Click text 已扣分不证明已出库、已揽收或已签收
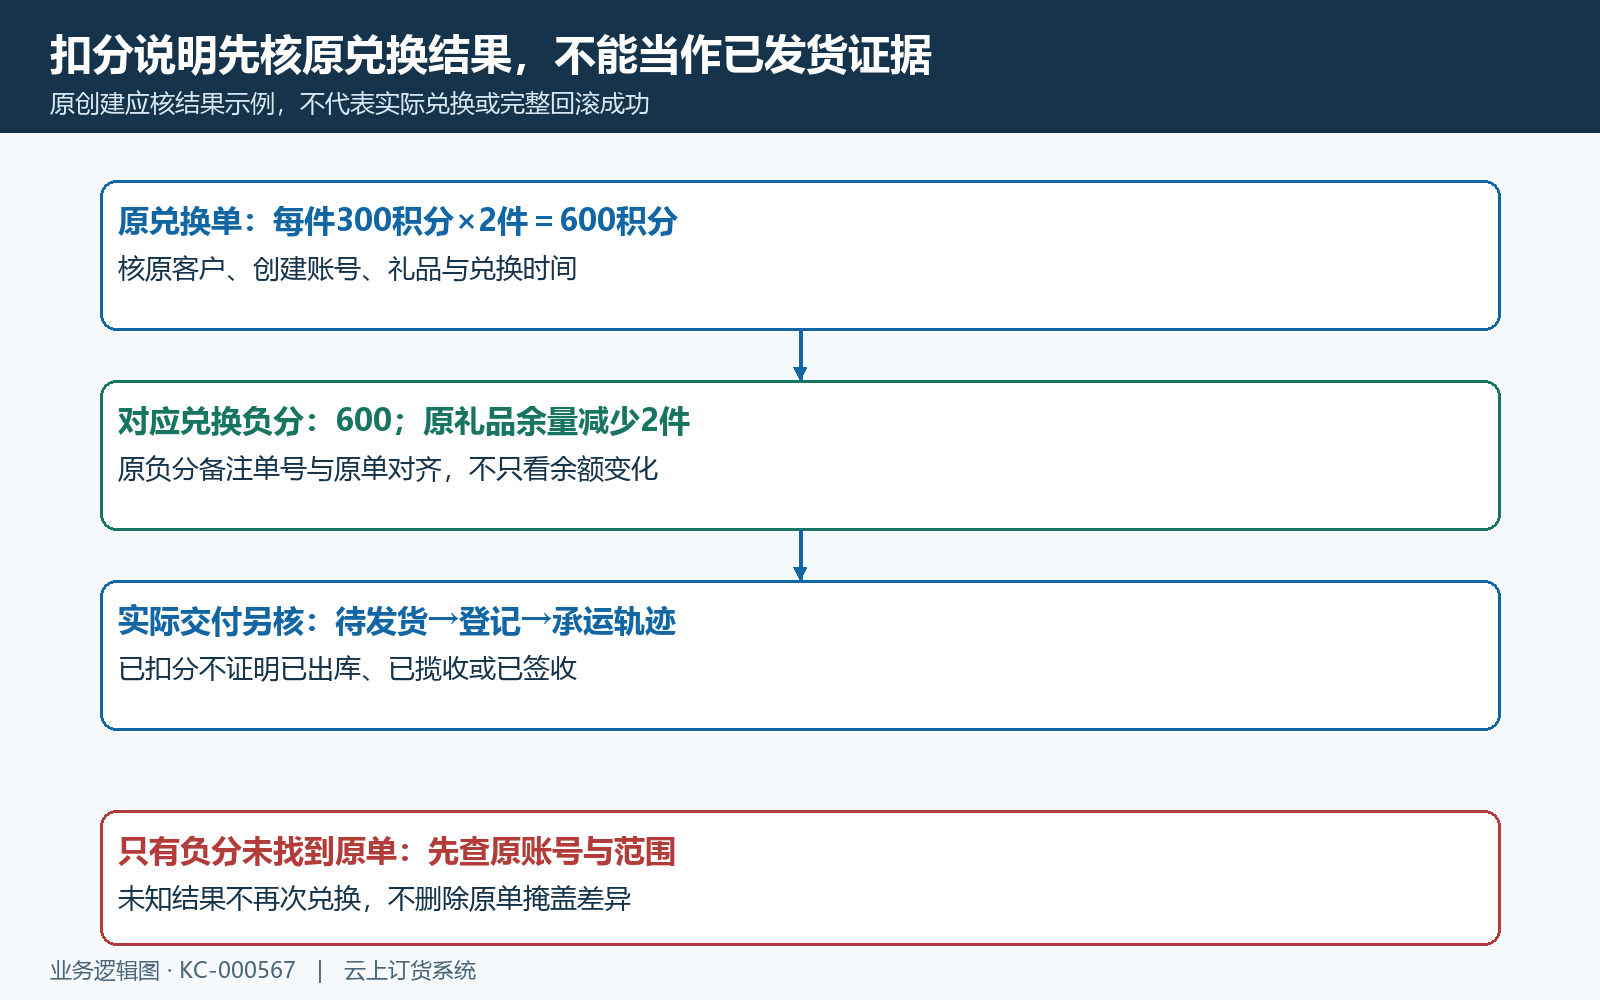 (x=347, y=669)
